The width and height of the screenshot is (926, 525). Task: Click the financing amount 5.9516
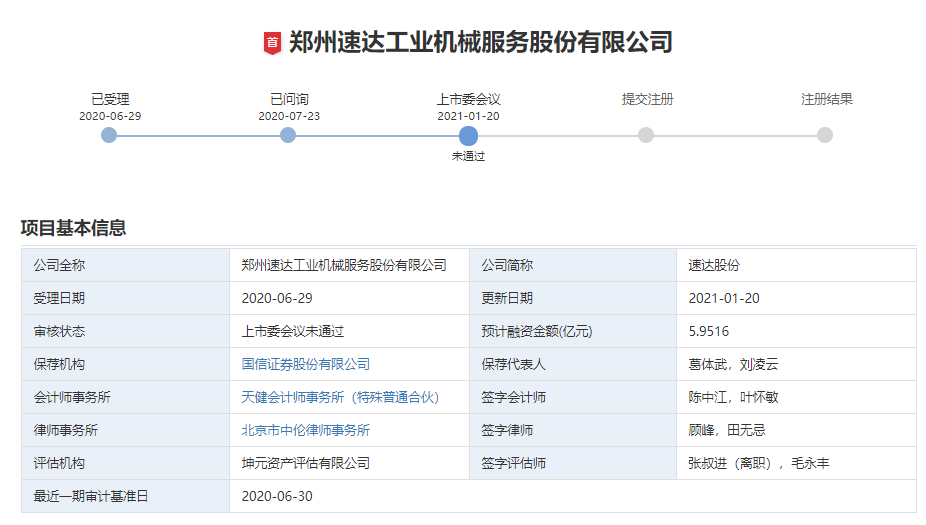[x=709, y=331]
